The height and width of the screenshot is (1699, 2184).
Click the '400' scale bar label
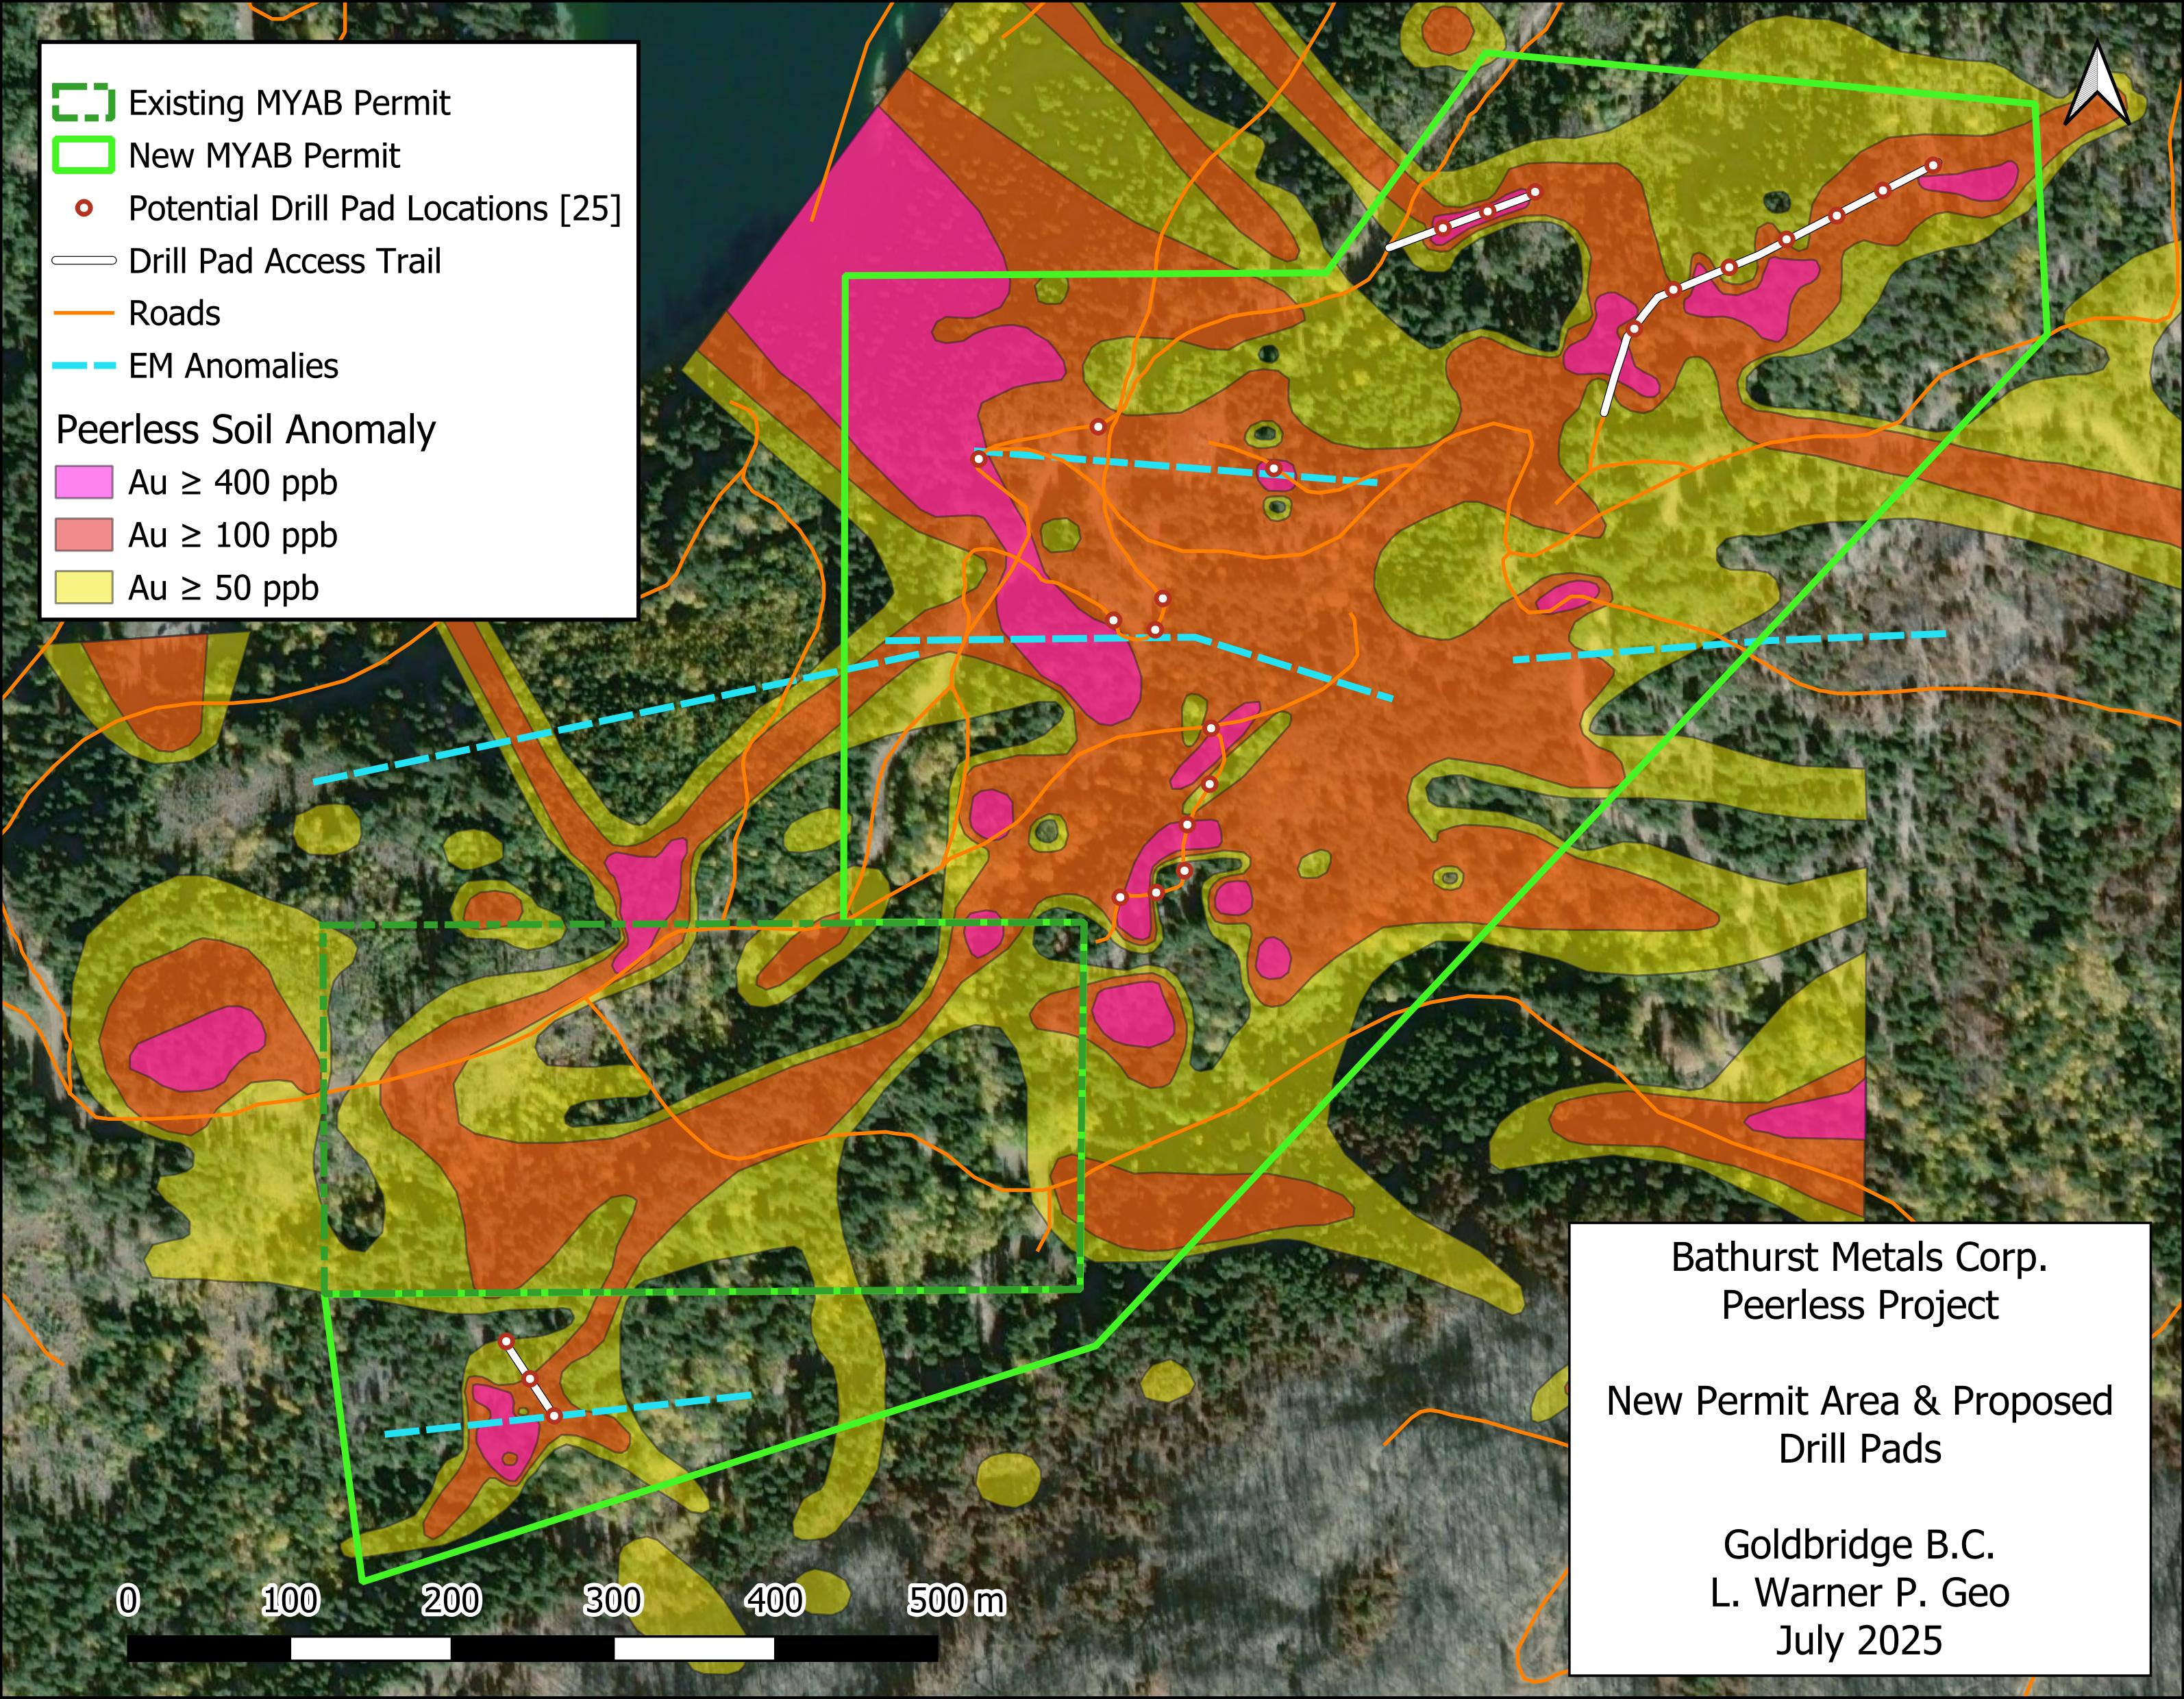pyautogui.click(x=775, y=1601)
